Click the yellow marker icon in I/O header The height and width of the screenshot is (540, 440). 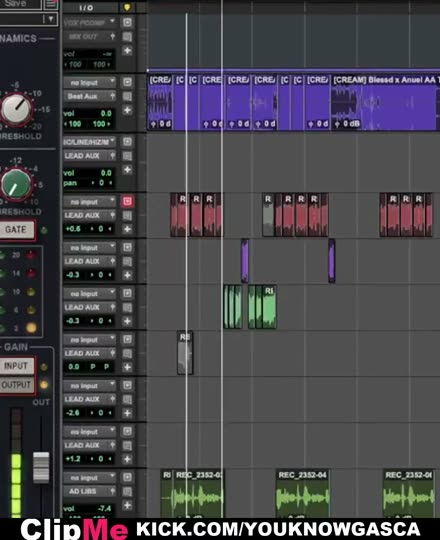click(x=127, y=8)
